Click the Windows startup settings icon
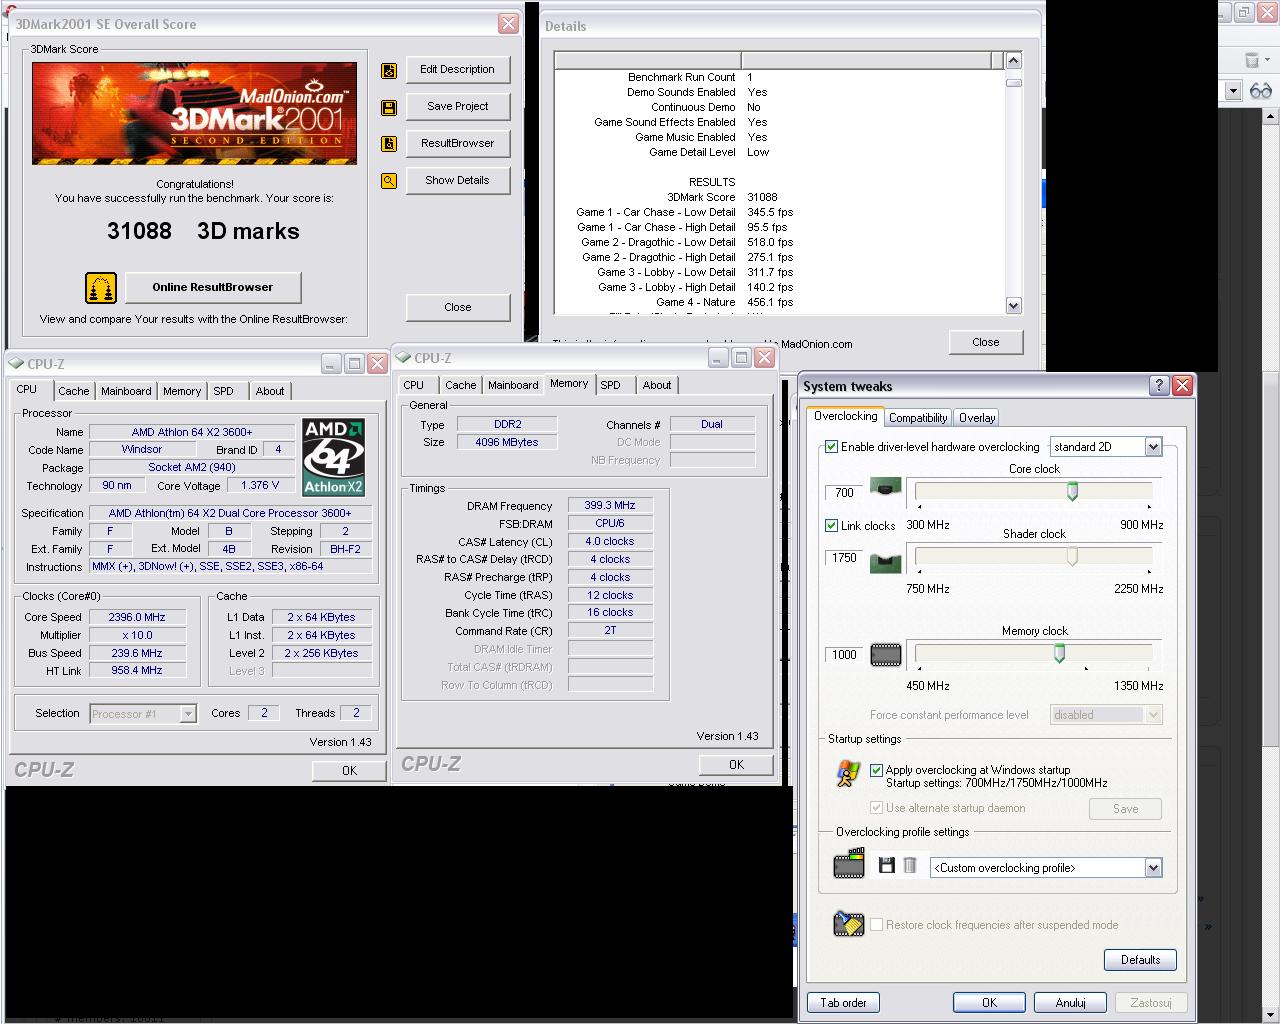Screen dimensions: 1280x1024 click(x=848, y=774)
